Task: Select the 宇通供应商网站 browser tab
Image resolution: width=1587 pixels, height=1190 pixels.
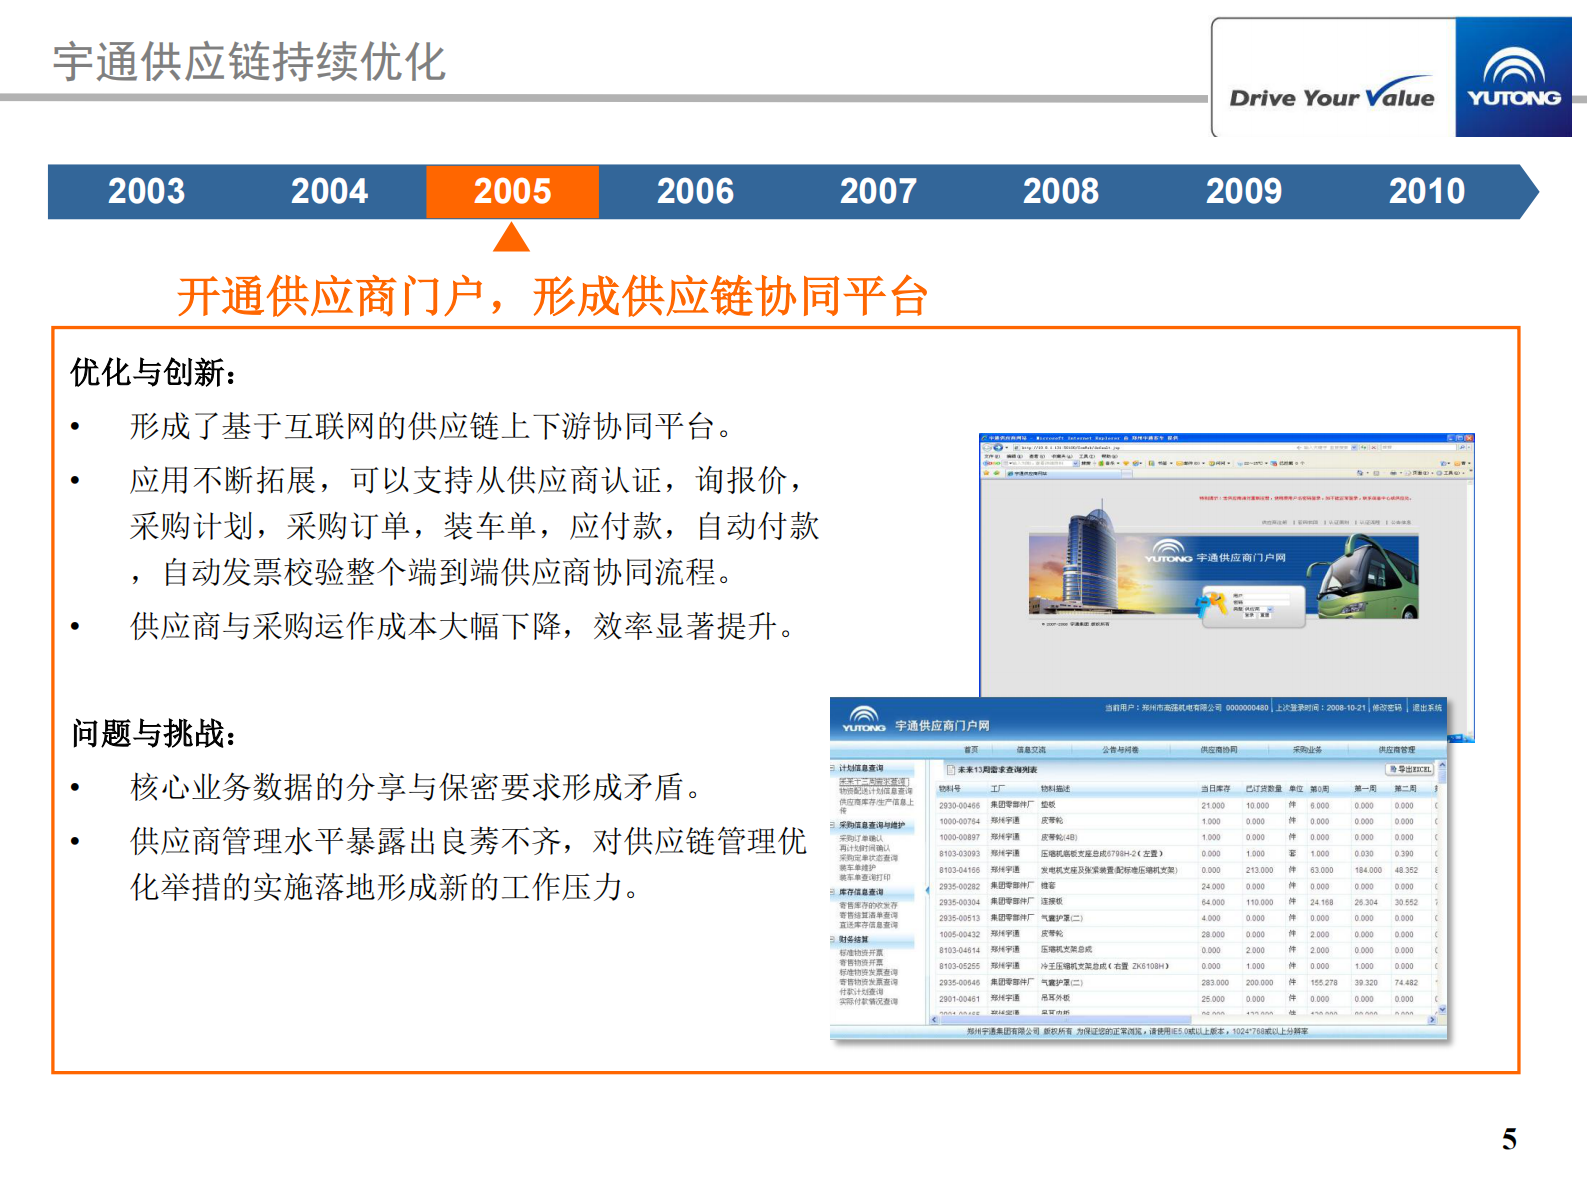Action: (x=1063, y=473)
